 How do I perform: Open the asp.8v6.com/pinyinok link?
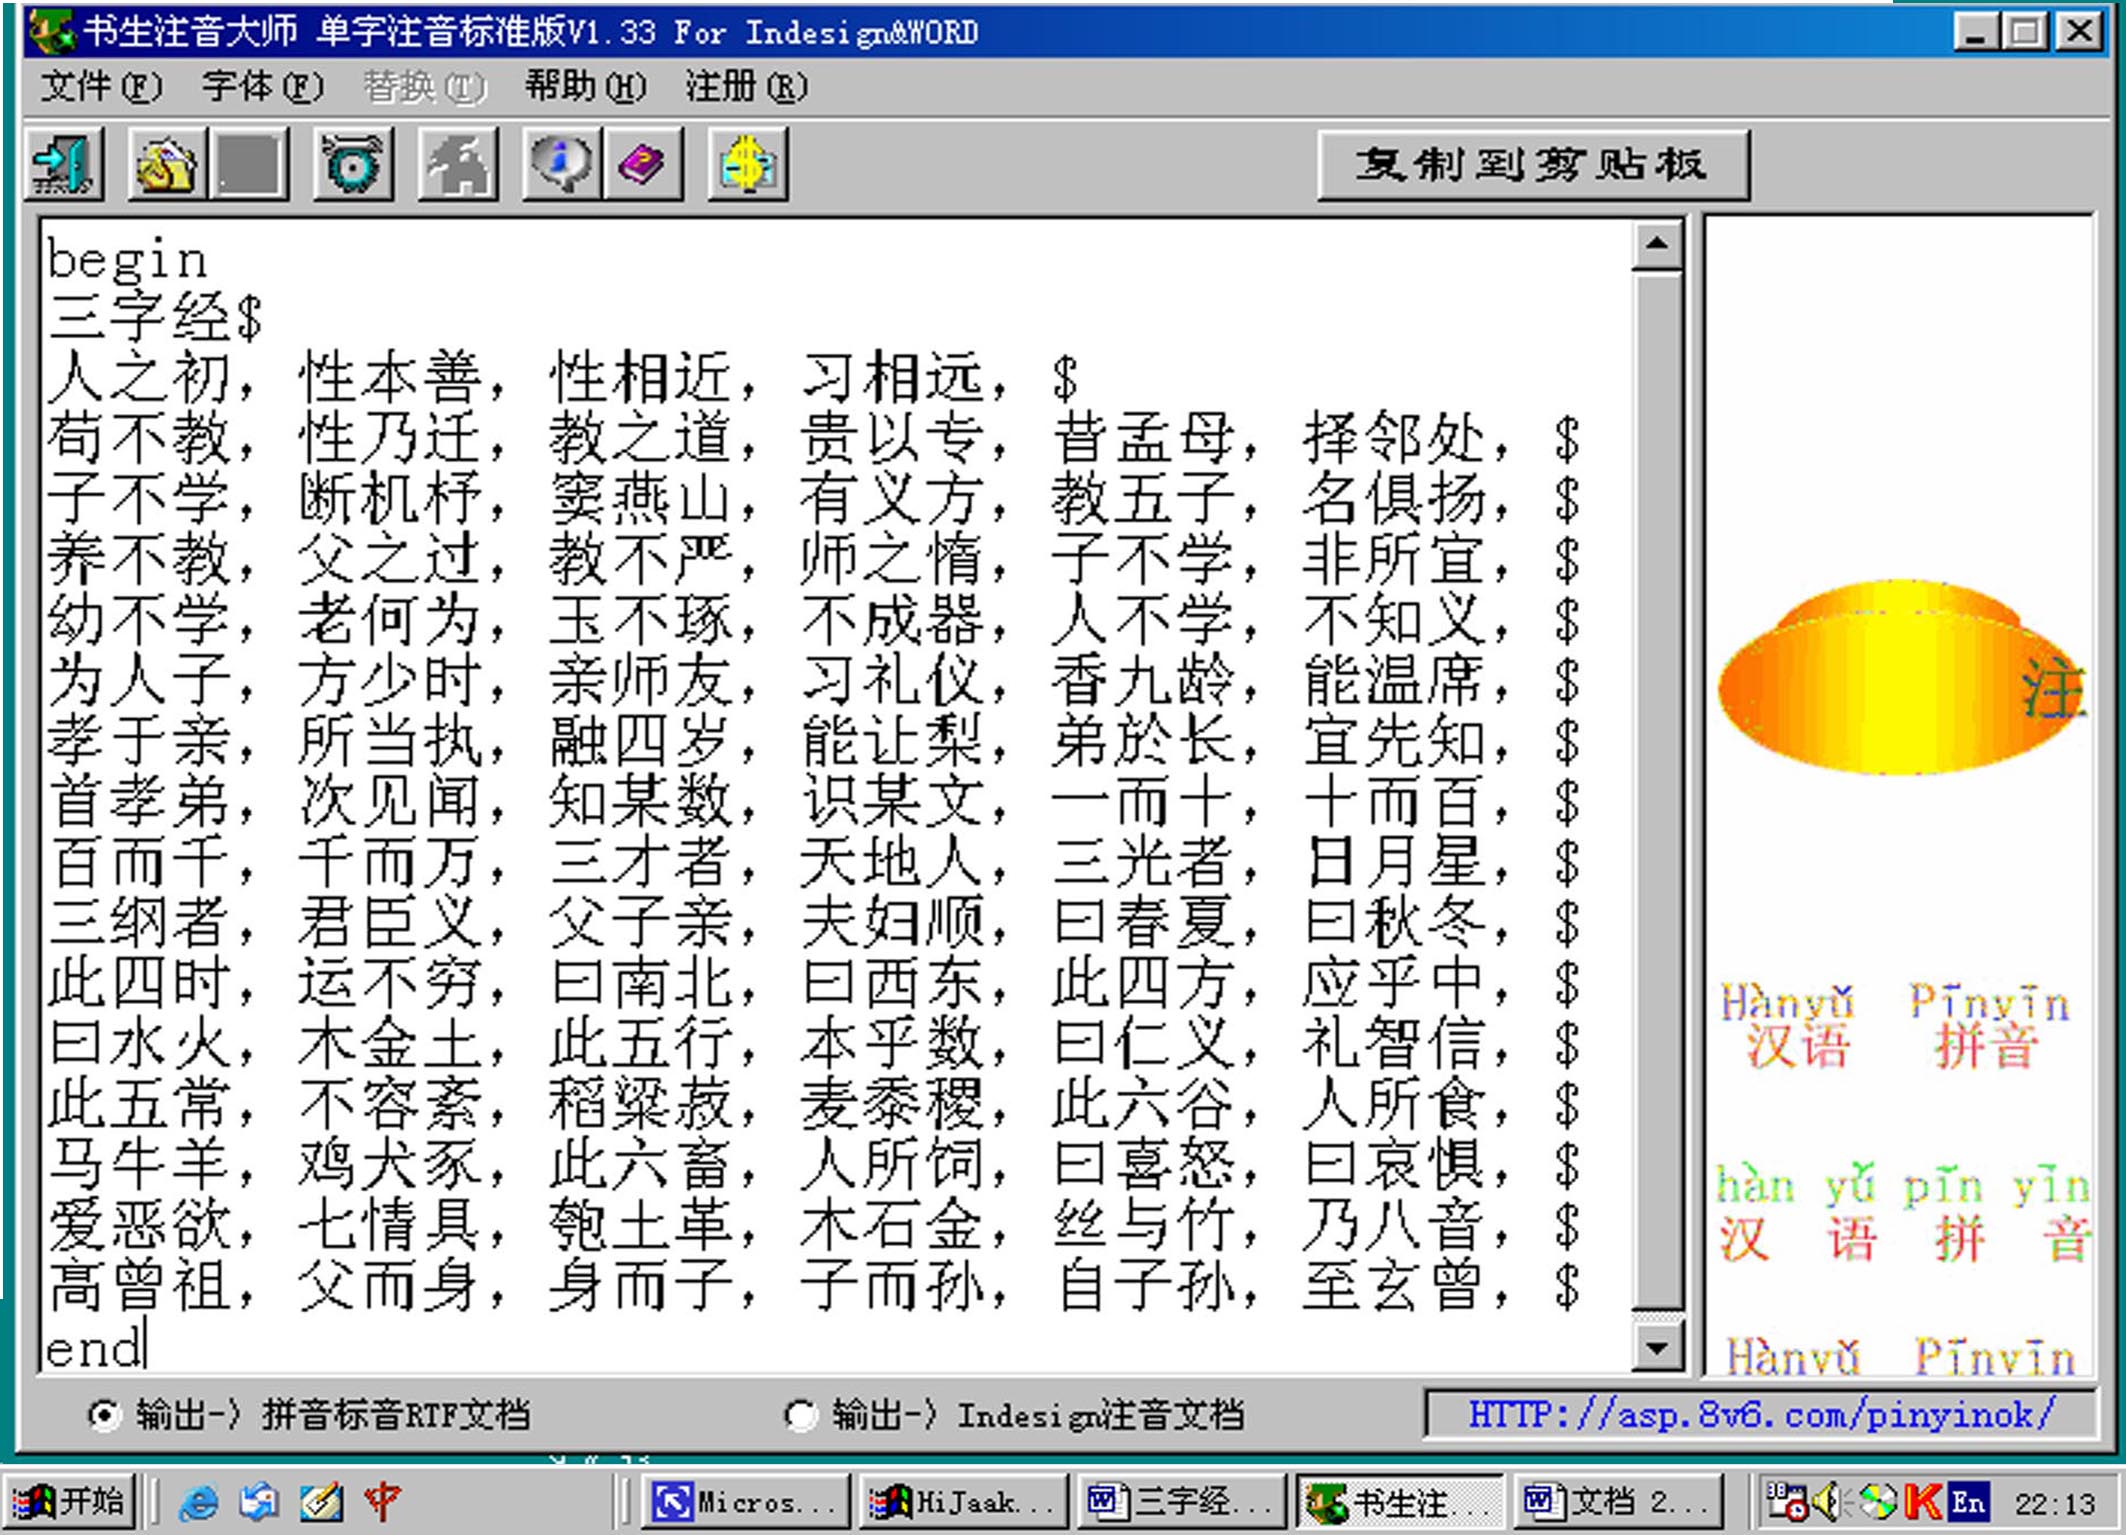pos(1760,1414)
